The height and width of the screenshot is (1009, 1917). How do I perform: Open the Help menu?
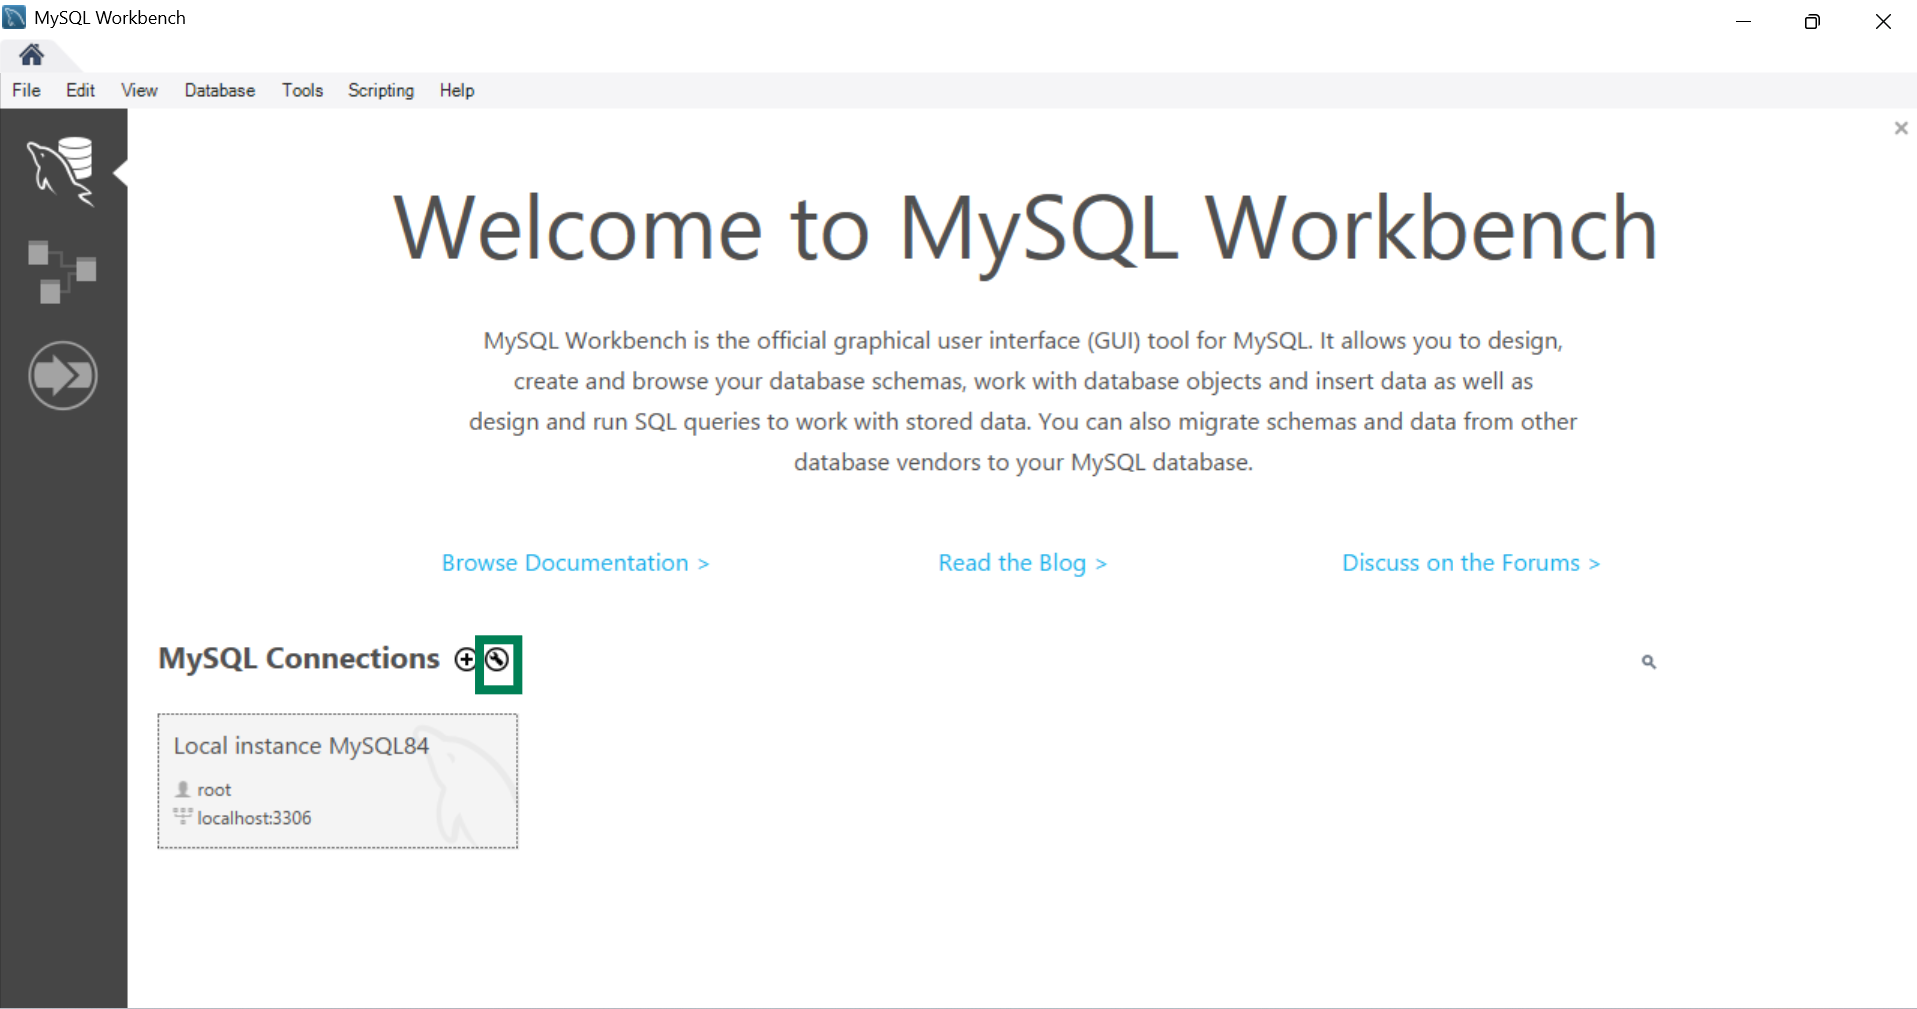456,90
